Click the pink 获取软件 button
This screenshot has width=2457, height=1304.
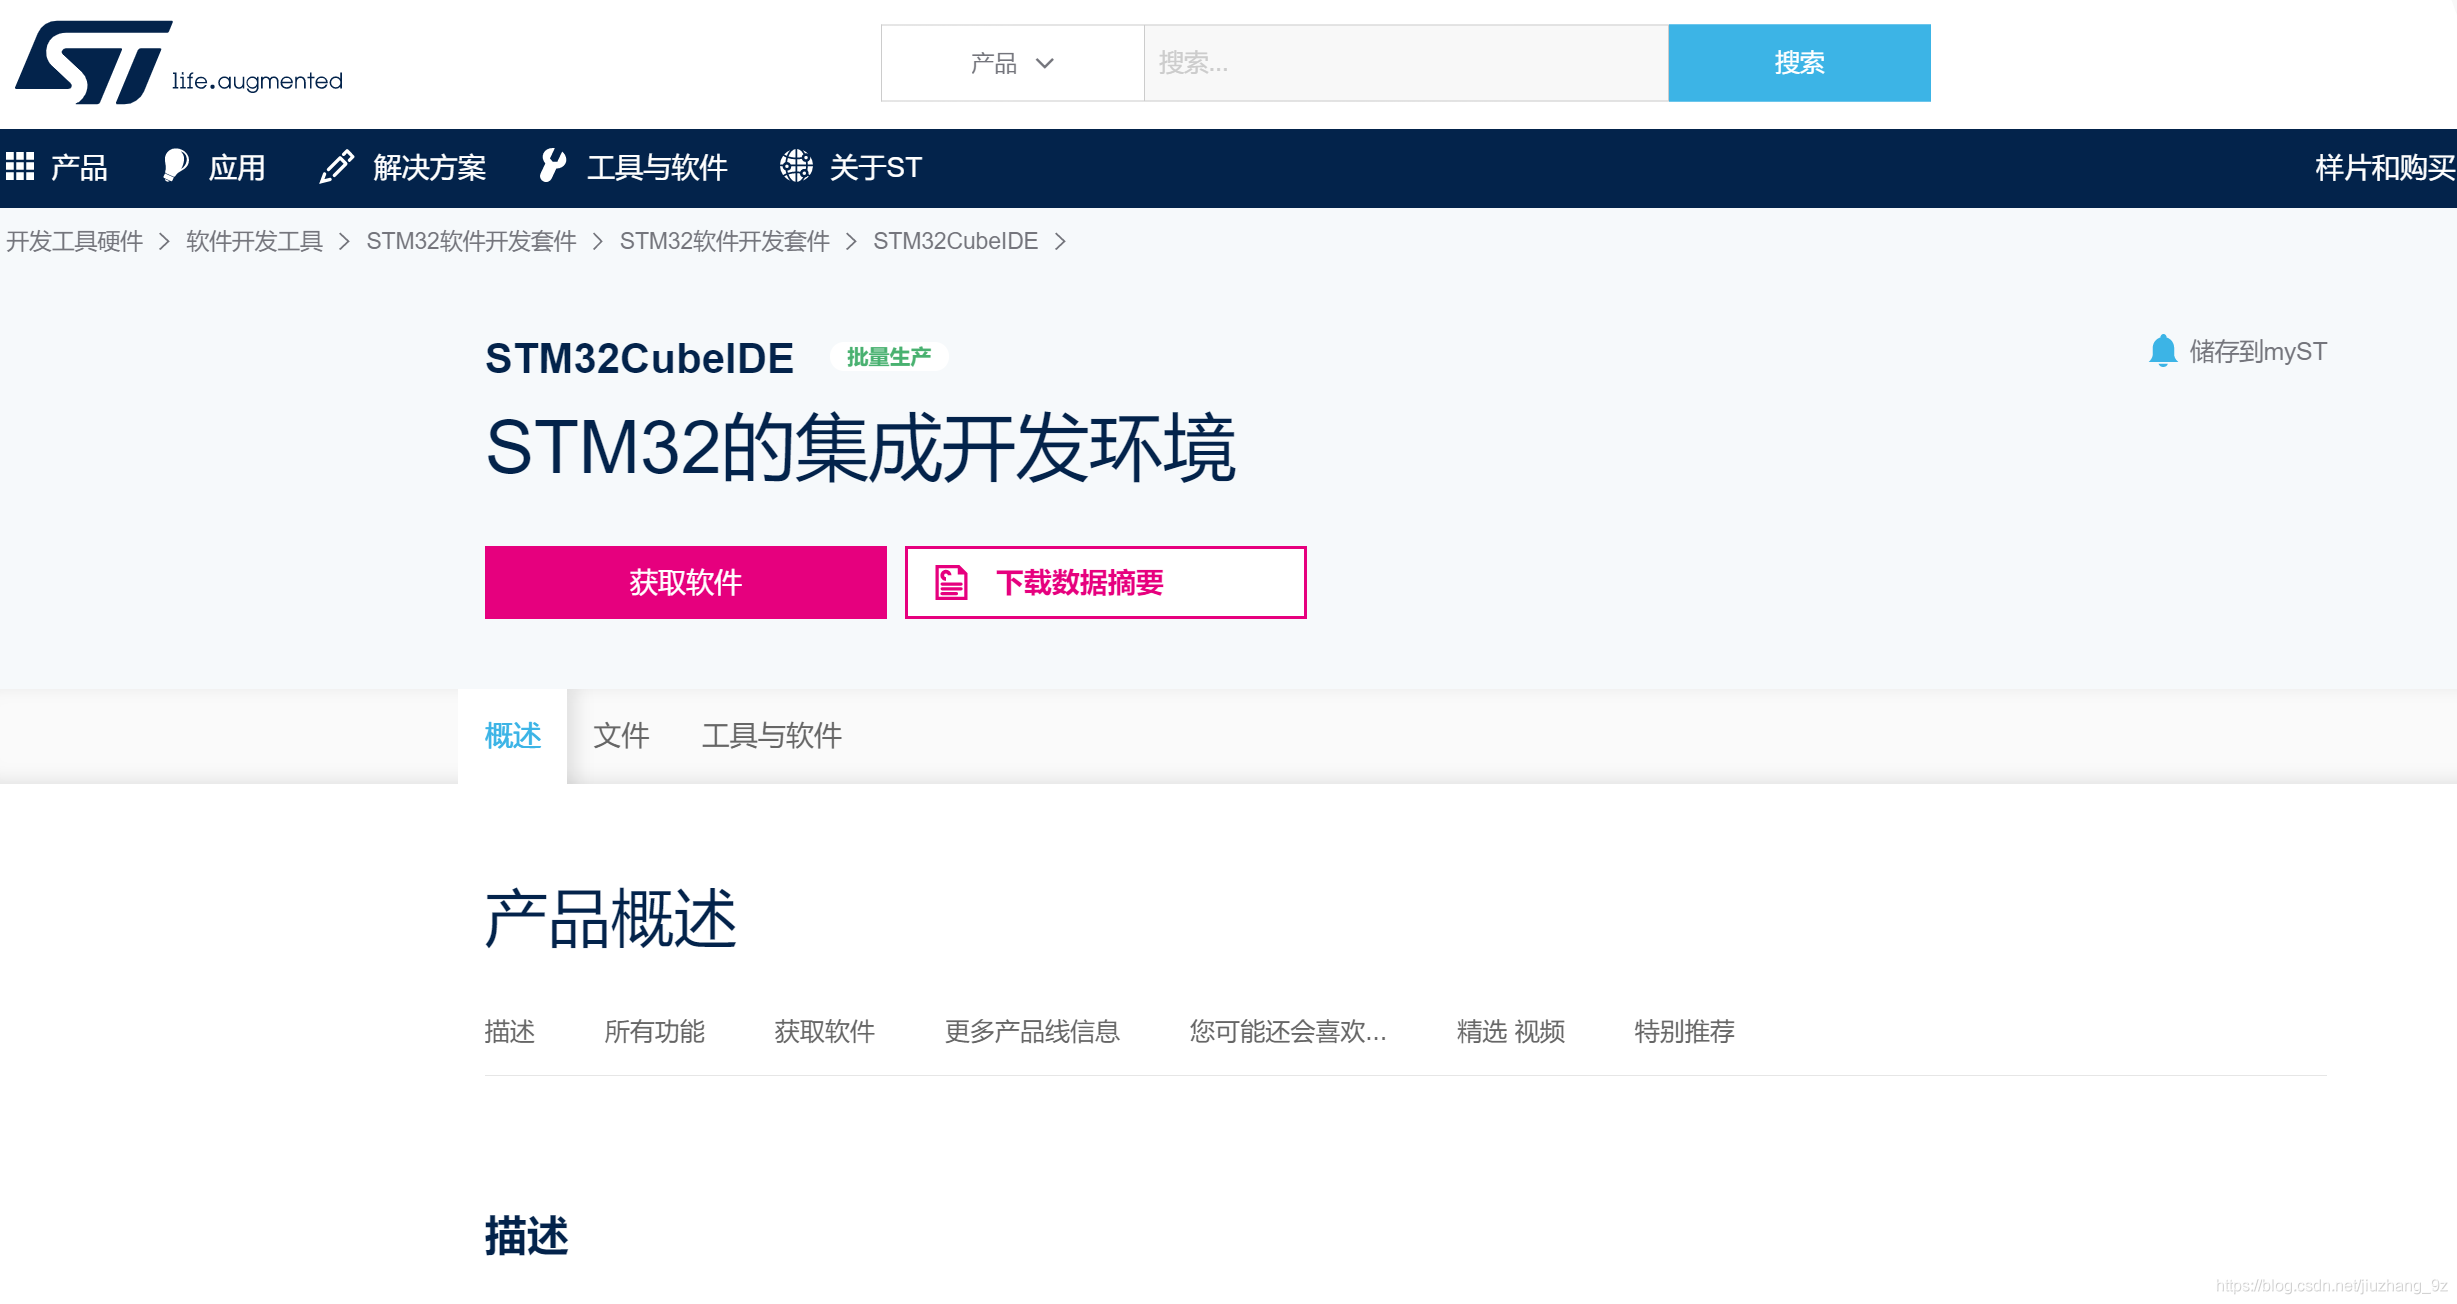tap(686, 582)
